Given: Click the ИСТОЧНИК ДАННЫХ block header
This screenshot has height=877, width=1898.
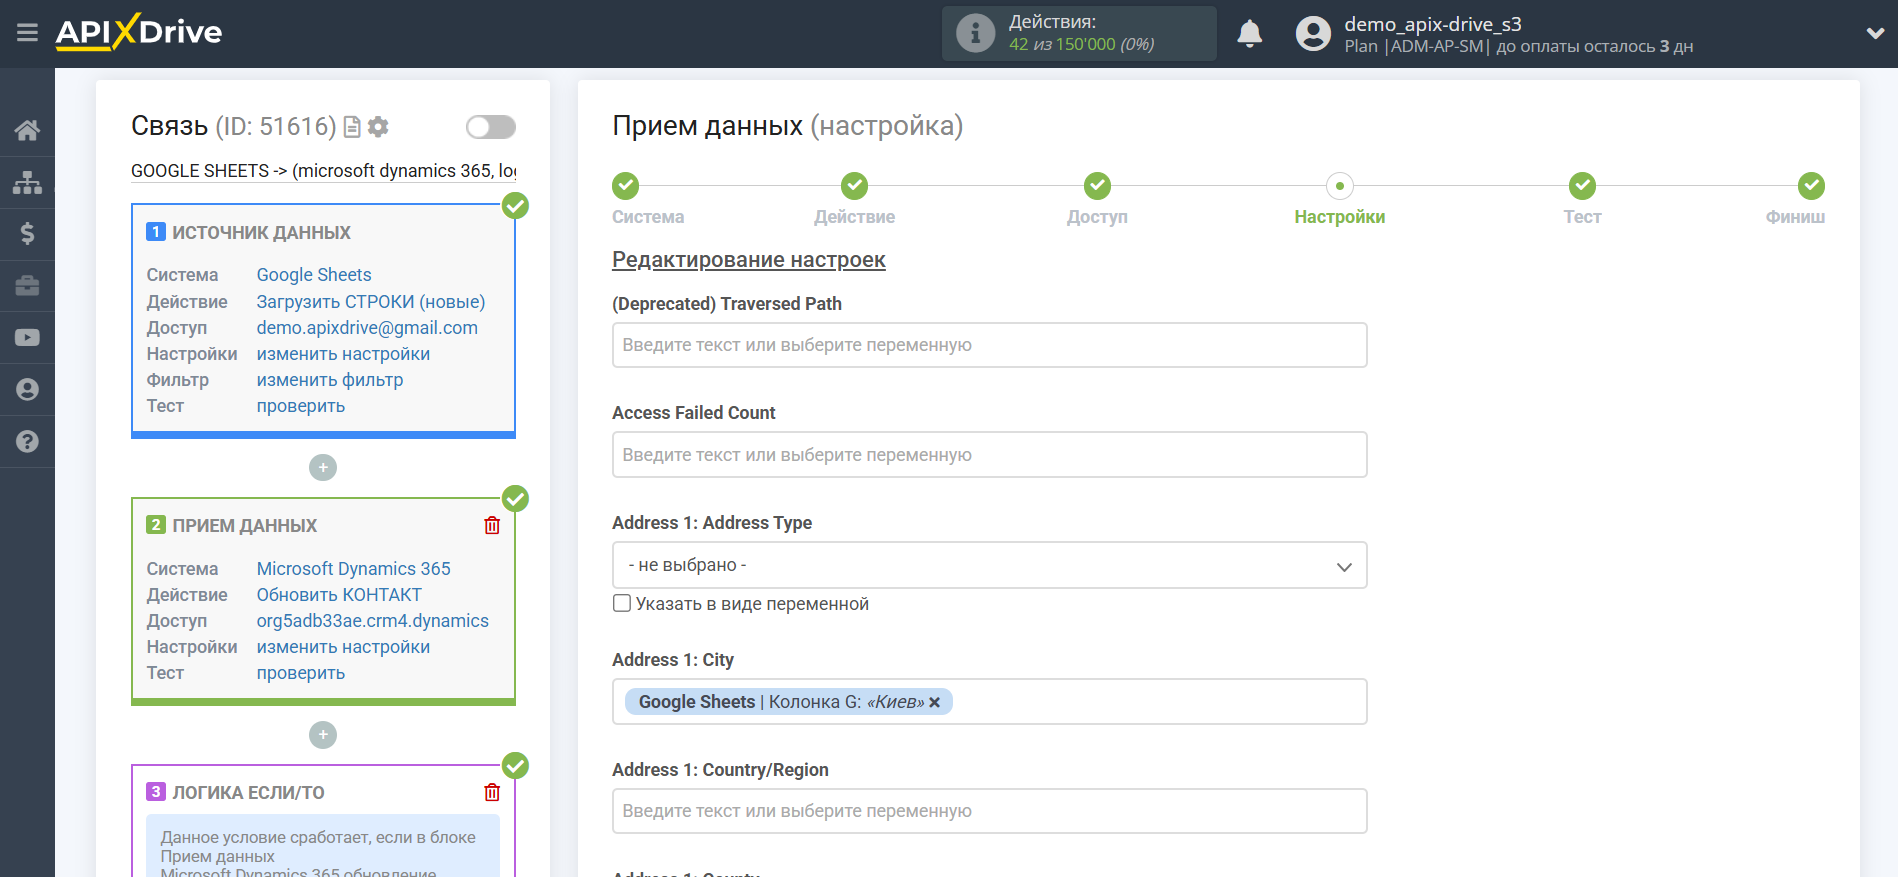Looking at the screenshot, I should coord(261,233).
